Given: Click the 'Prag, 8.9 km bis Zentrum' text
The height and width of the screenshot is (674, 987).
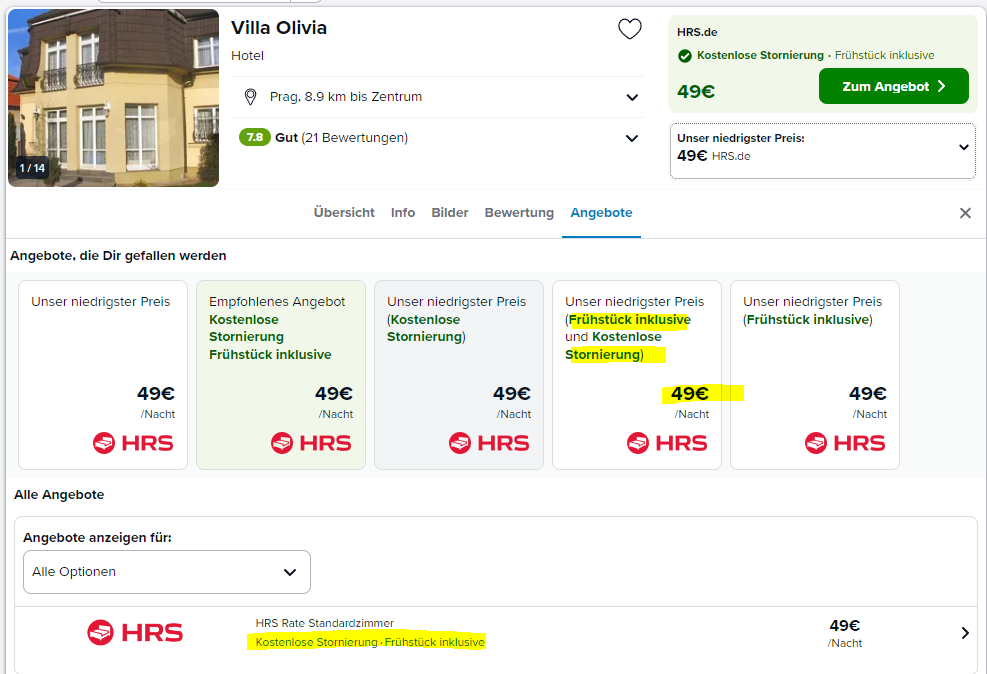Looking at the screenshot, I should pyautogui.click(x=346, y=97).
